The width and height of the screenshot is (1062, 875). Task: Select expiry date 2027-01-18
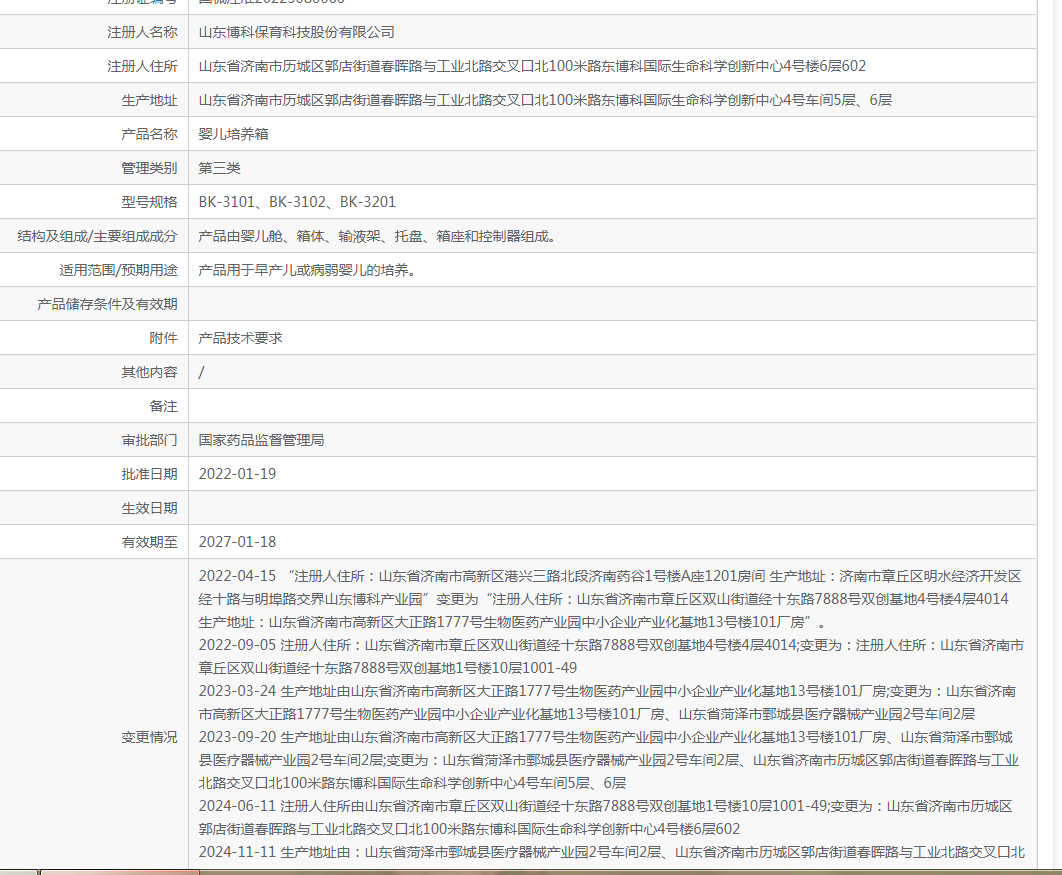click(x=237, y=542)
